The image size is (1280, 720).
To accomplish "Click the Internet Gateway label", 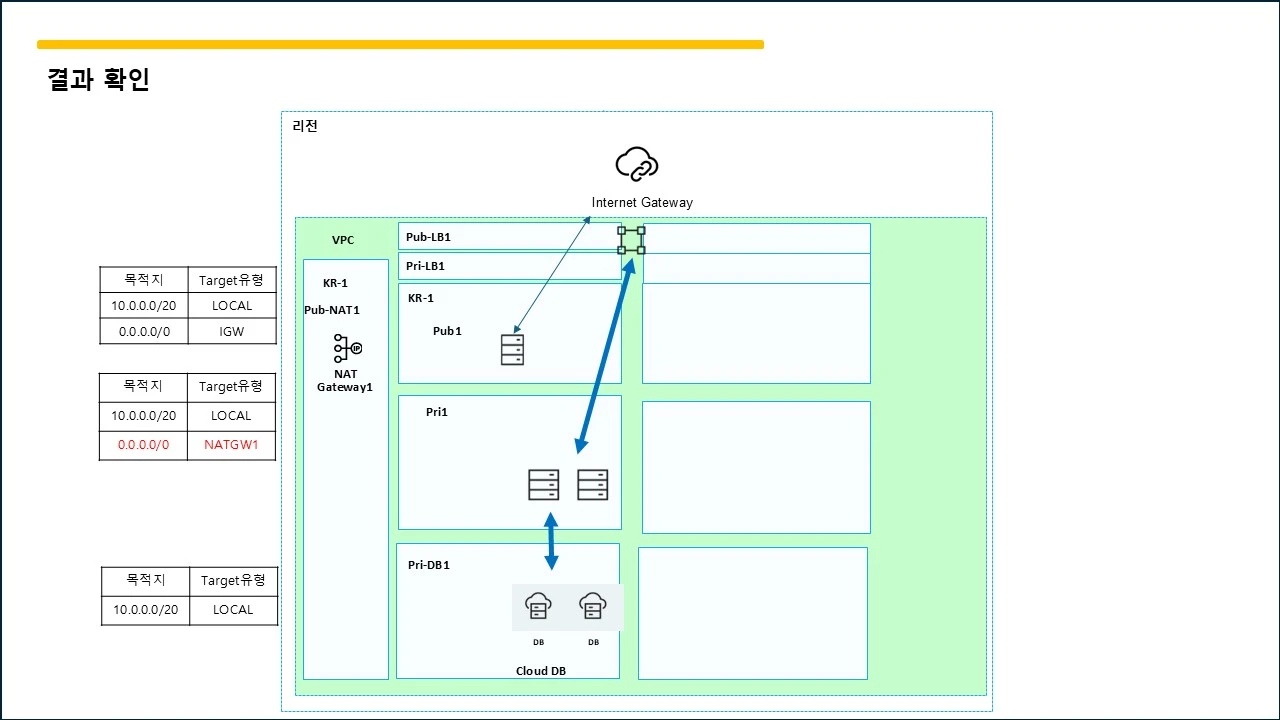I will coord(642,202).
